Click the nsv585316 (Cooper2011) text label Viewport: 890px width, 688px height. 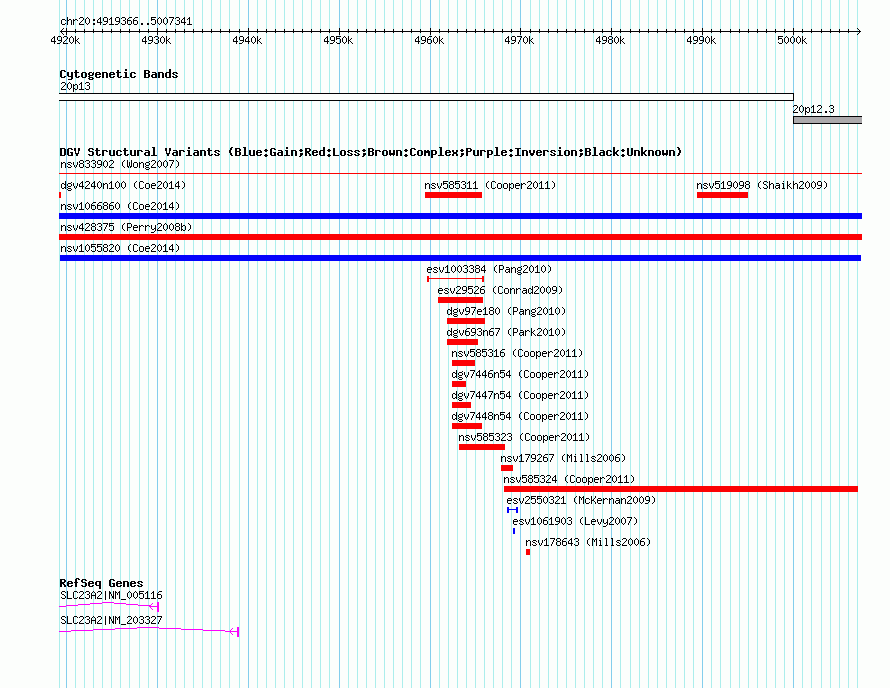pos(517,354)
